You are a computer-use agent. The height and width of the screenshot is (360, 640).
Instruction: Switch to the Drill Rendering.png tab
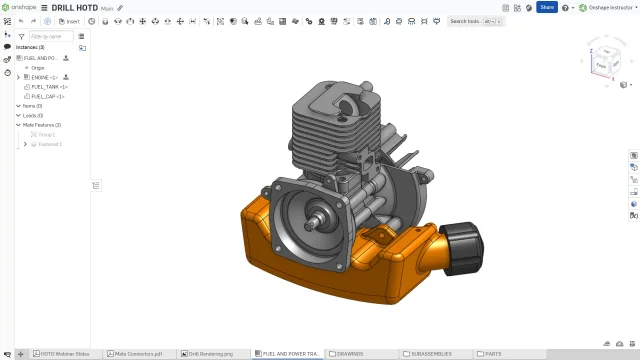207,354
